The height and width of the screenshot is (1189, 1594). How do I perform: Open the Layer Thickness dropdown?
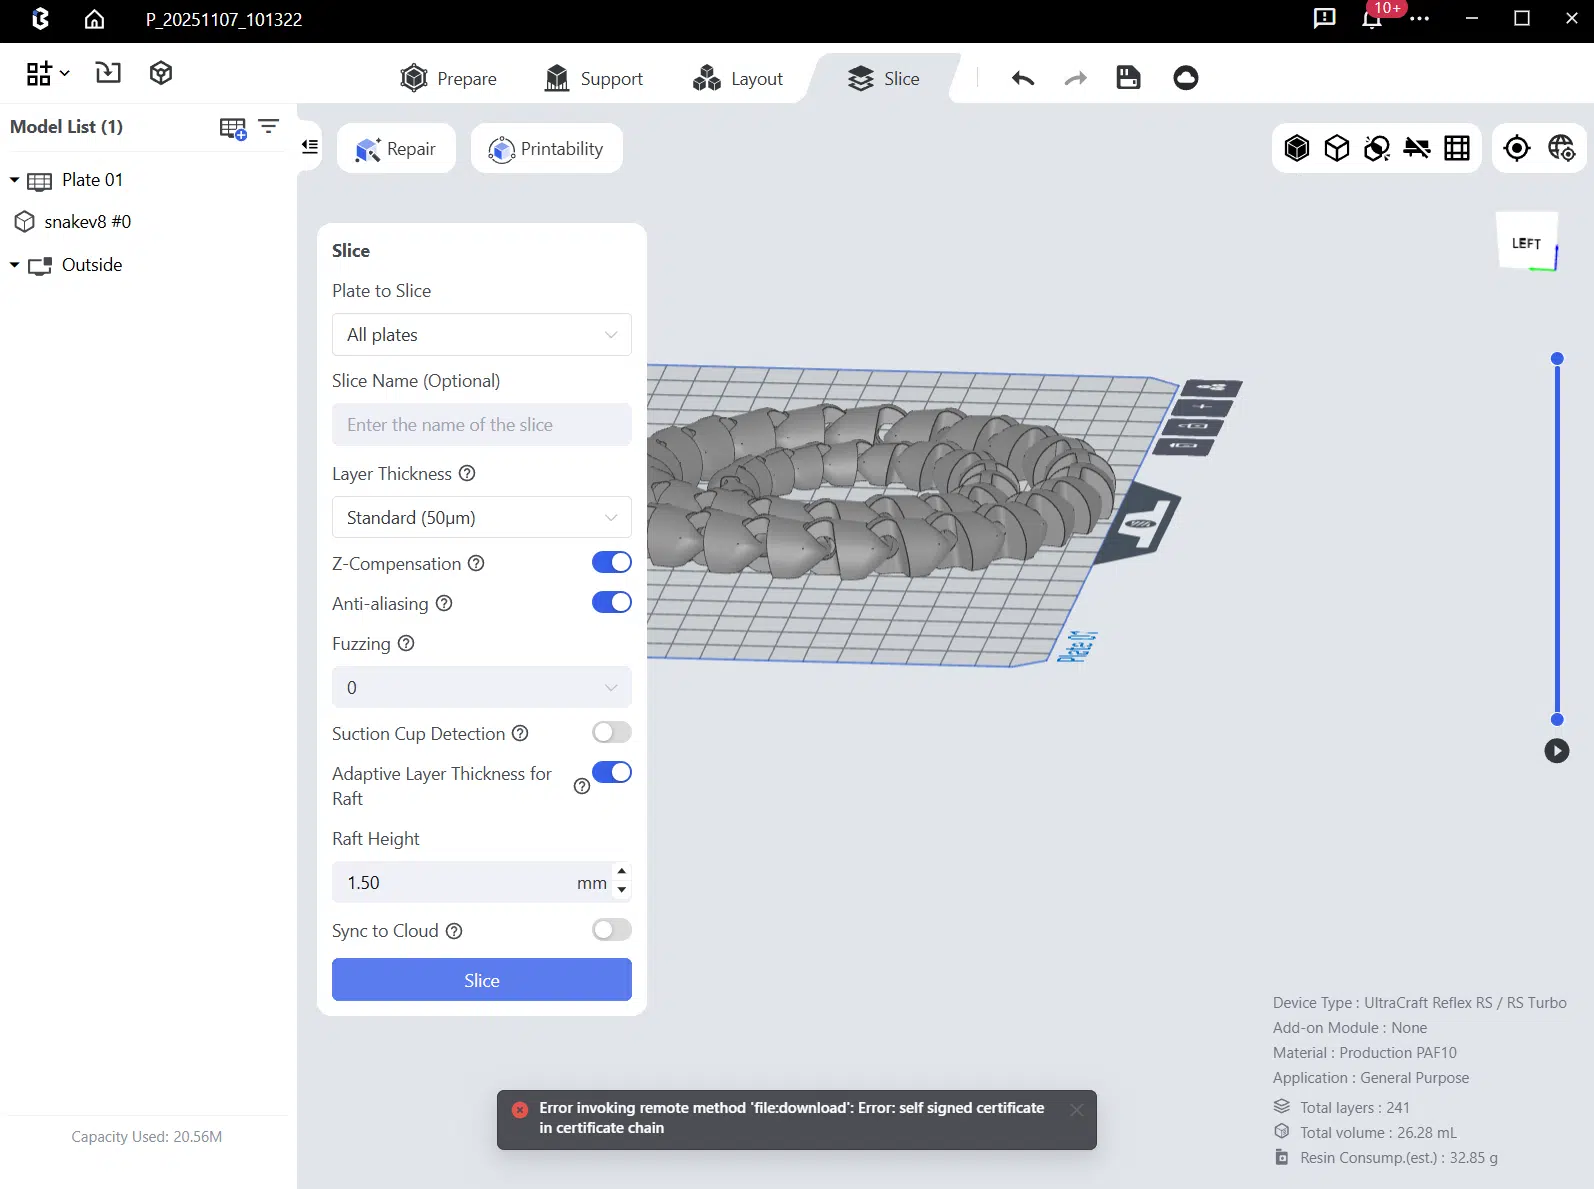click(x=481, y=518)
